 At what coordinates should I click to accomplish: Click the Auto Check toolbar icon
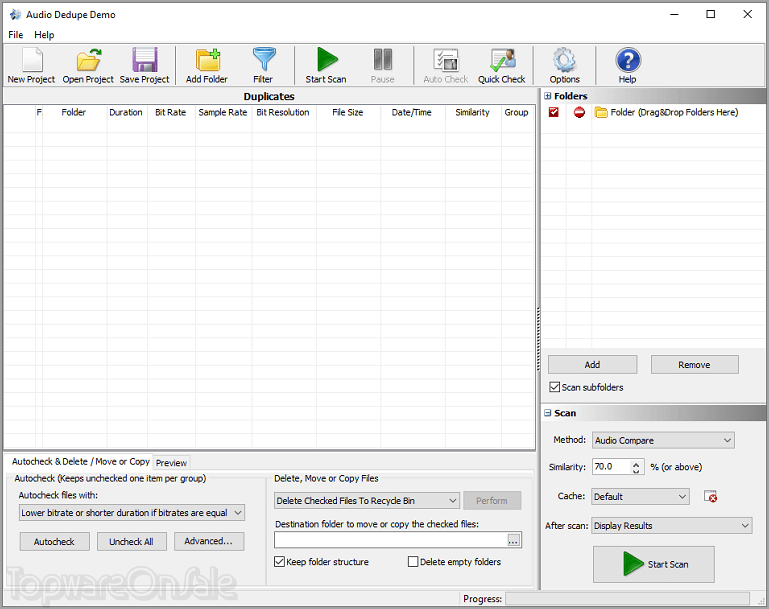(445, 66)
